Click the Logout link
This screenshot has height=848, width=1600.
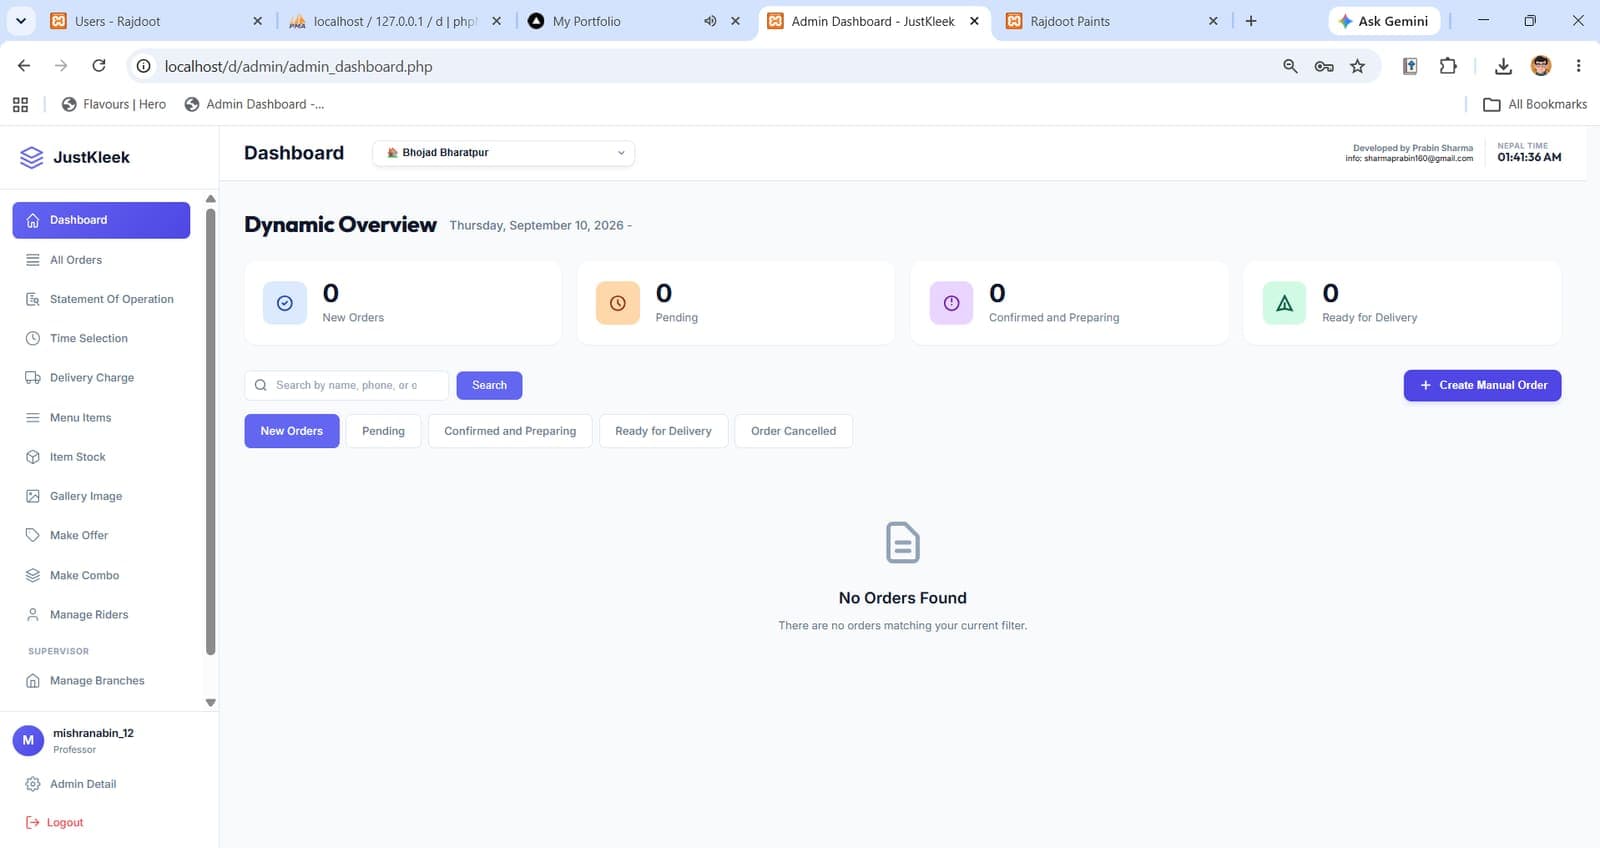click(65, 822)
